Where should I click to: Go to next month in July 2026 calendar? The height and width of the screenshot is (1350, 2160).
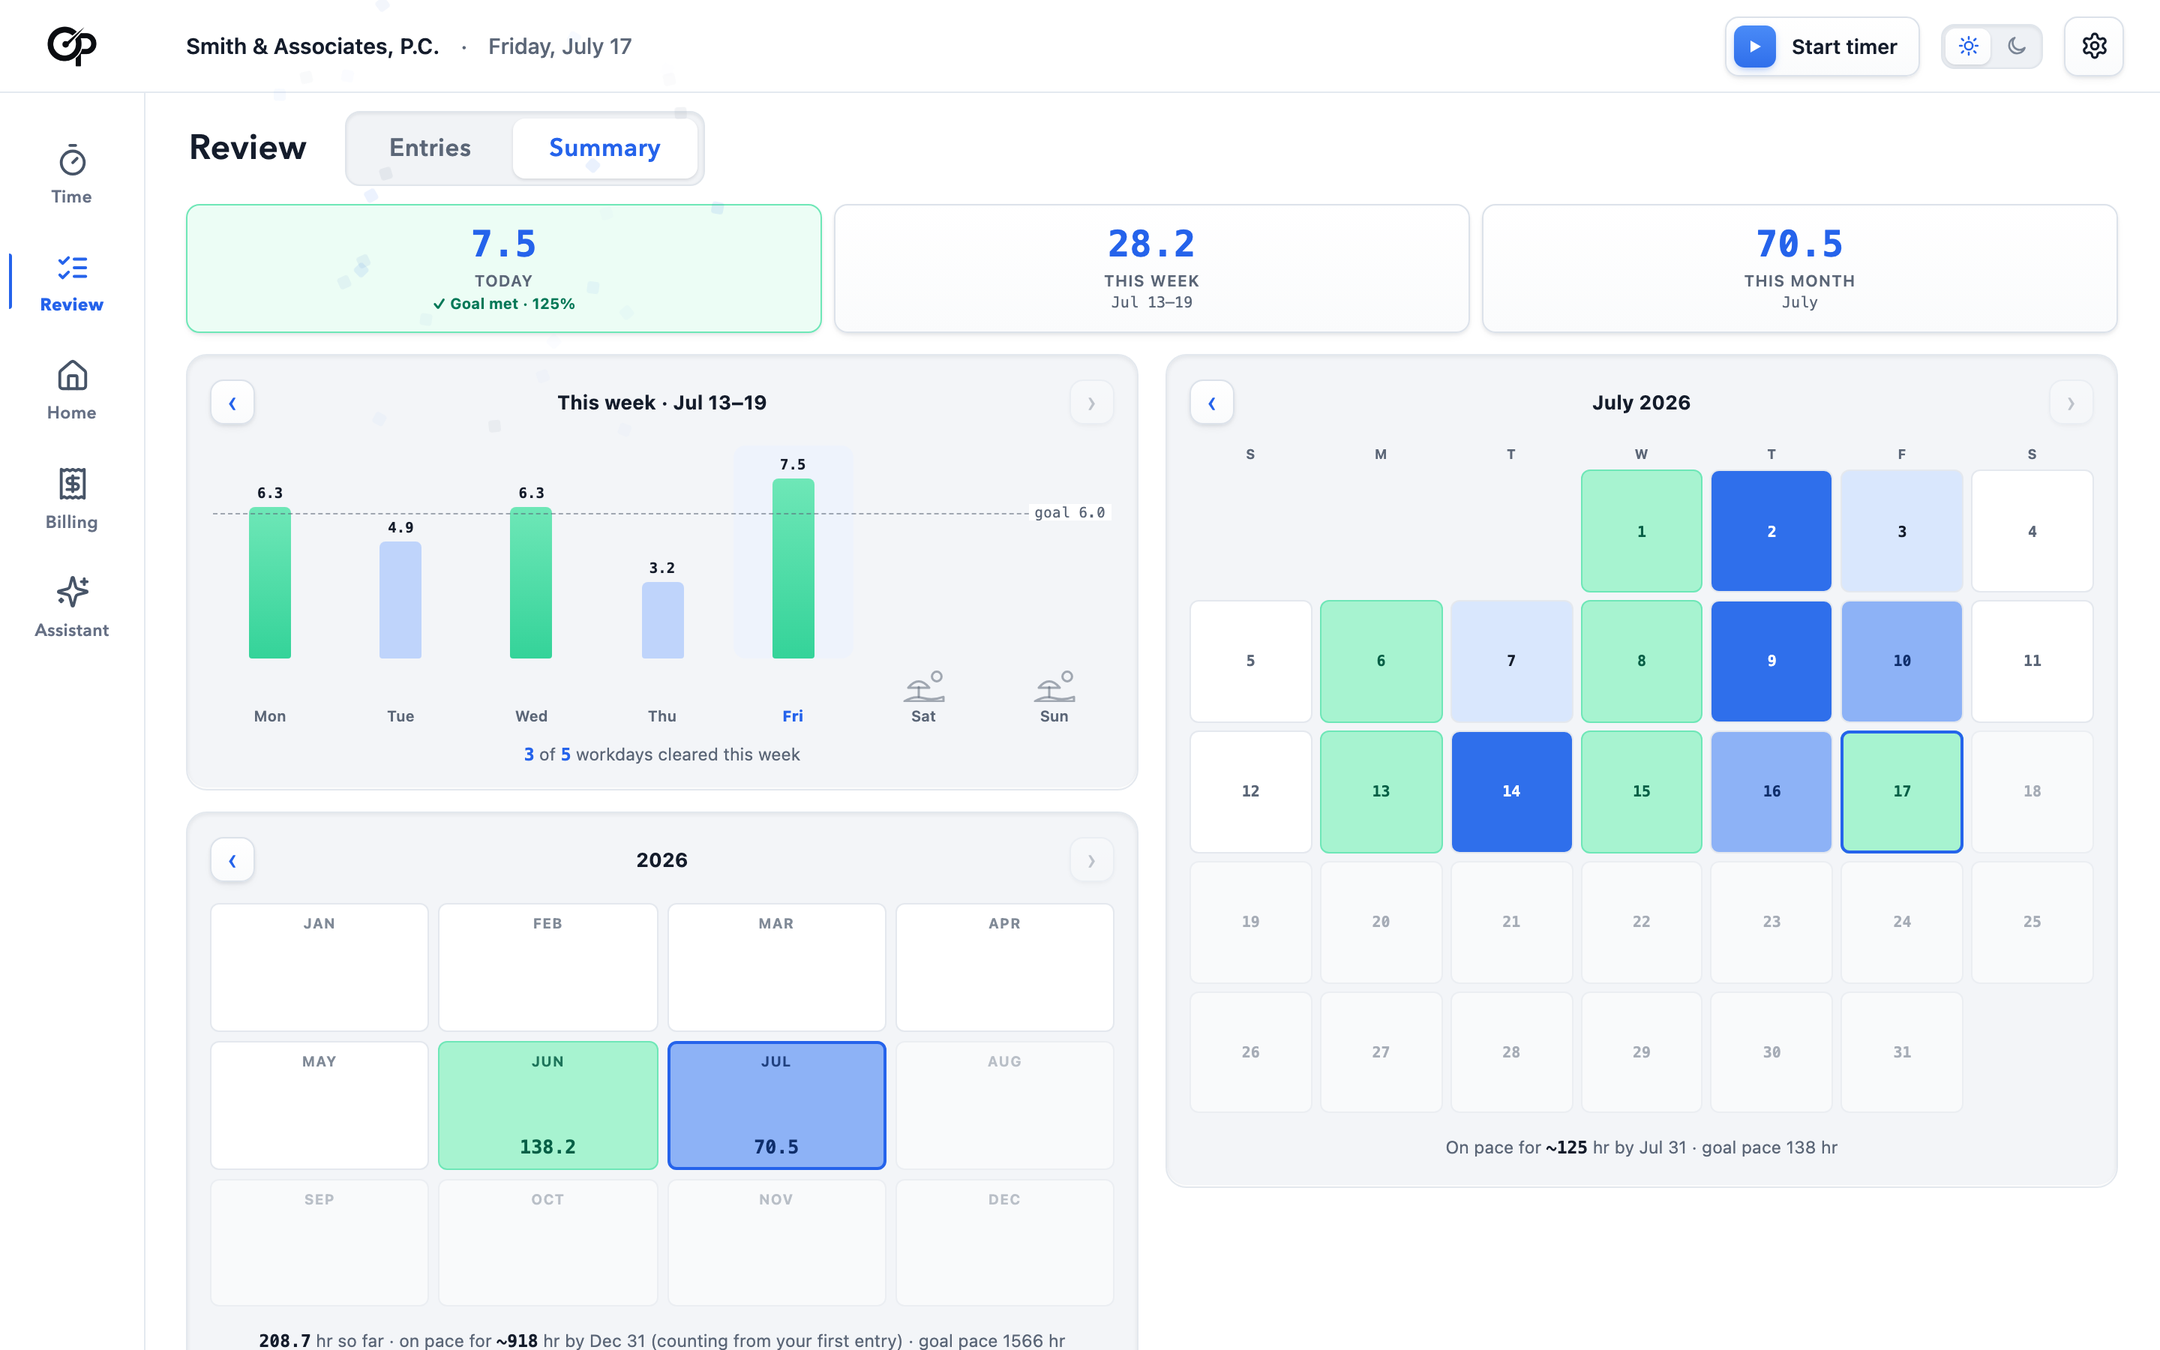pos(2071,403)
